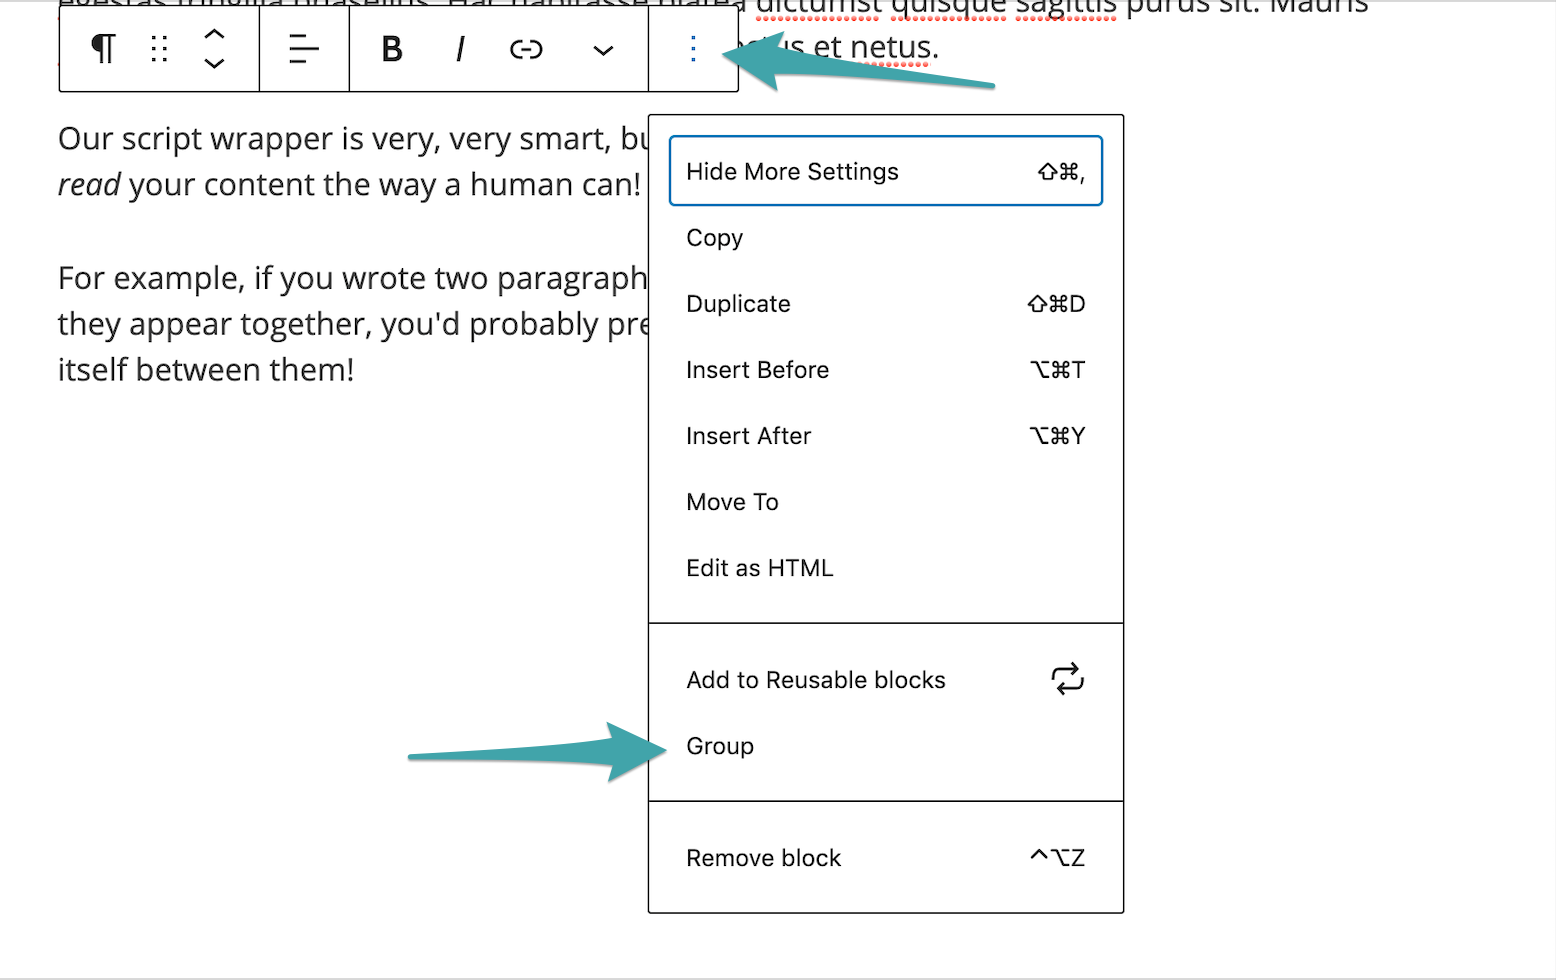Screen dimensions: 1556x980
Task: Choose Copy from the options menu
Action: [714, 238]
